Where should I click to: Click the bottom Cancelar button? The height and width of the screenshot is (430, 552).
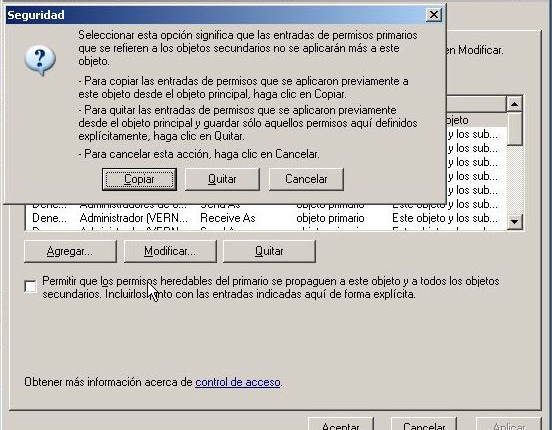pos(424,424)
